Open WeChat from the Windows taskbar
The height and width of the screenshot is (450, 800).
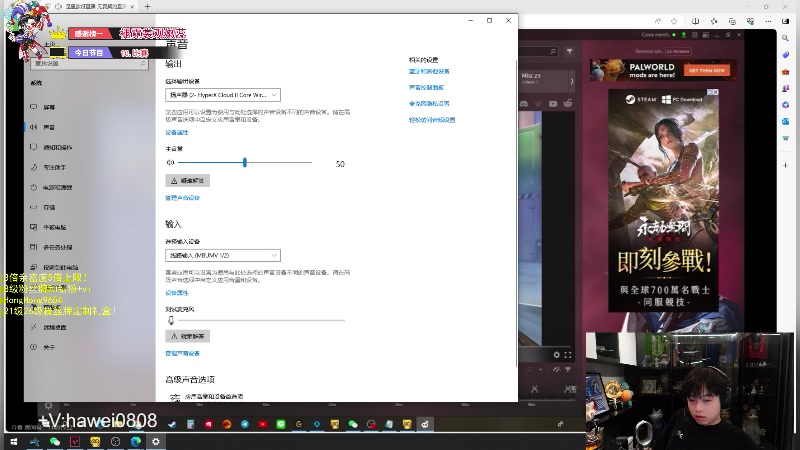pos(55,441)
